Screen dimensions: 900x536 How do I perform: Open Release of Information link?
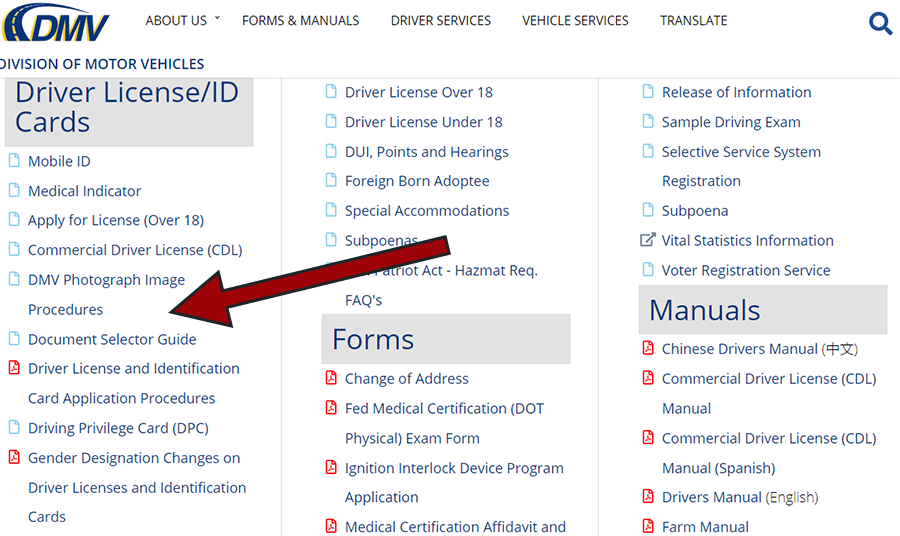point(736,92)
